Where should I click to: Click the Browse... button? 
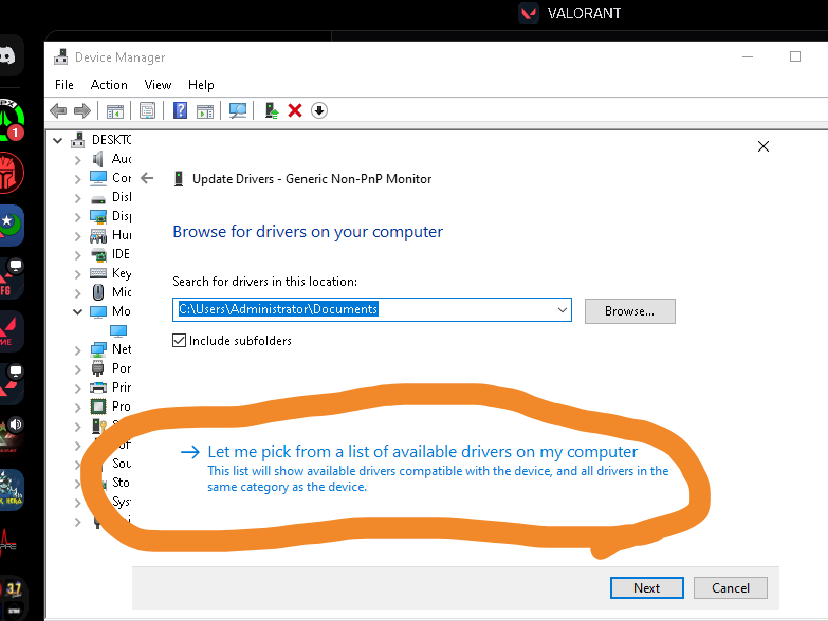pos(630,312)
